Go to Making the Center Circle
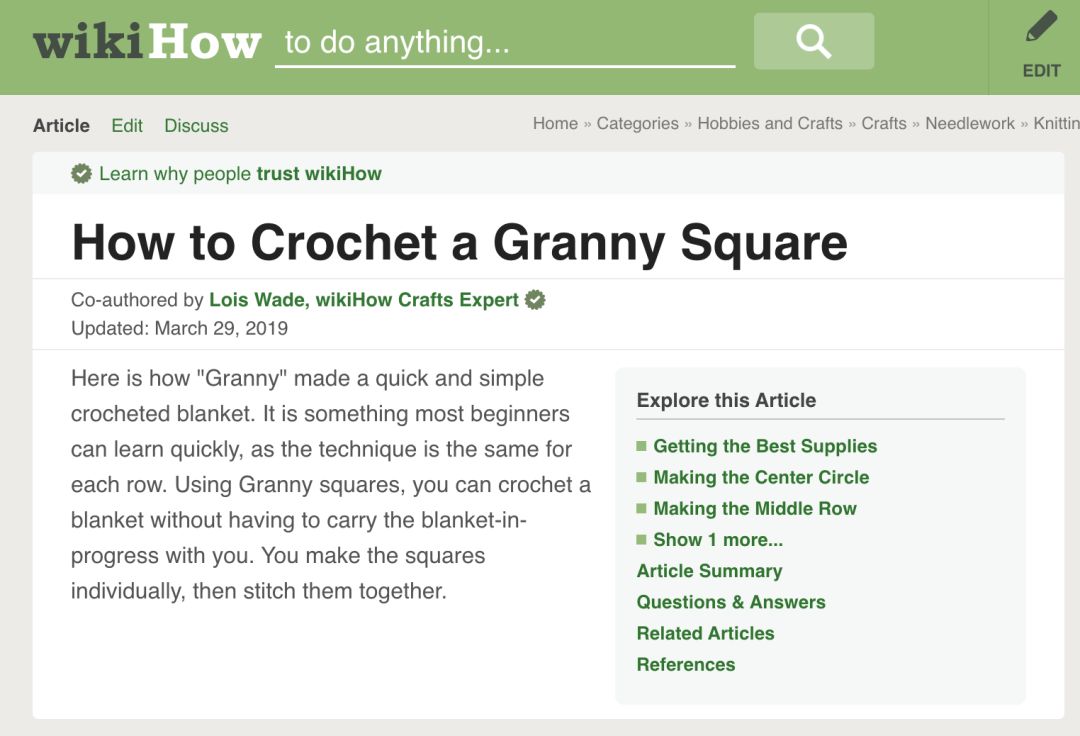This screenshot has height=736, width=1080. tap(760, 478)
